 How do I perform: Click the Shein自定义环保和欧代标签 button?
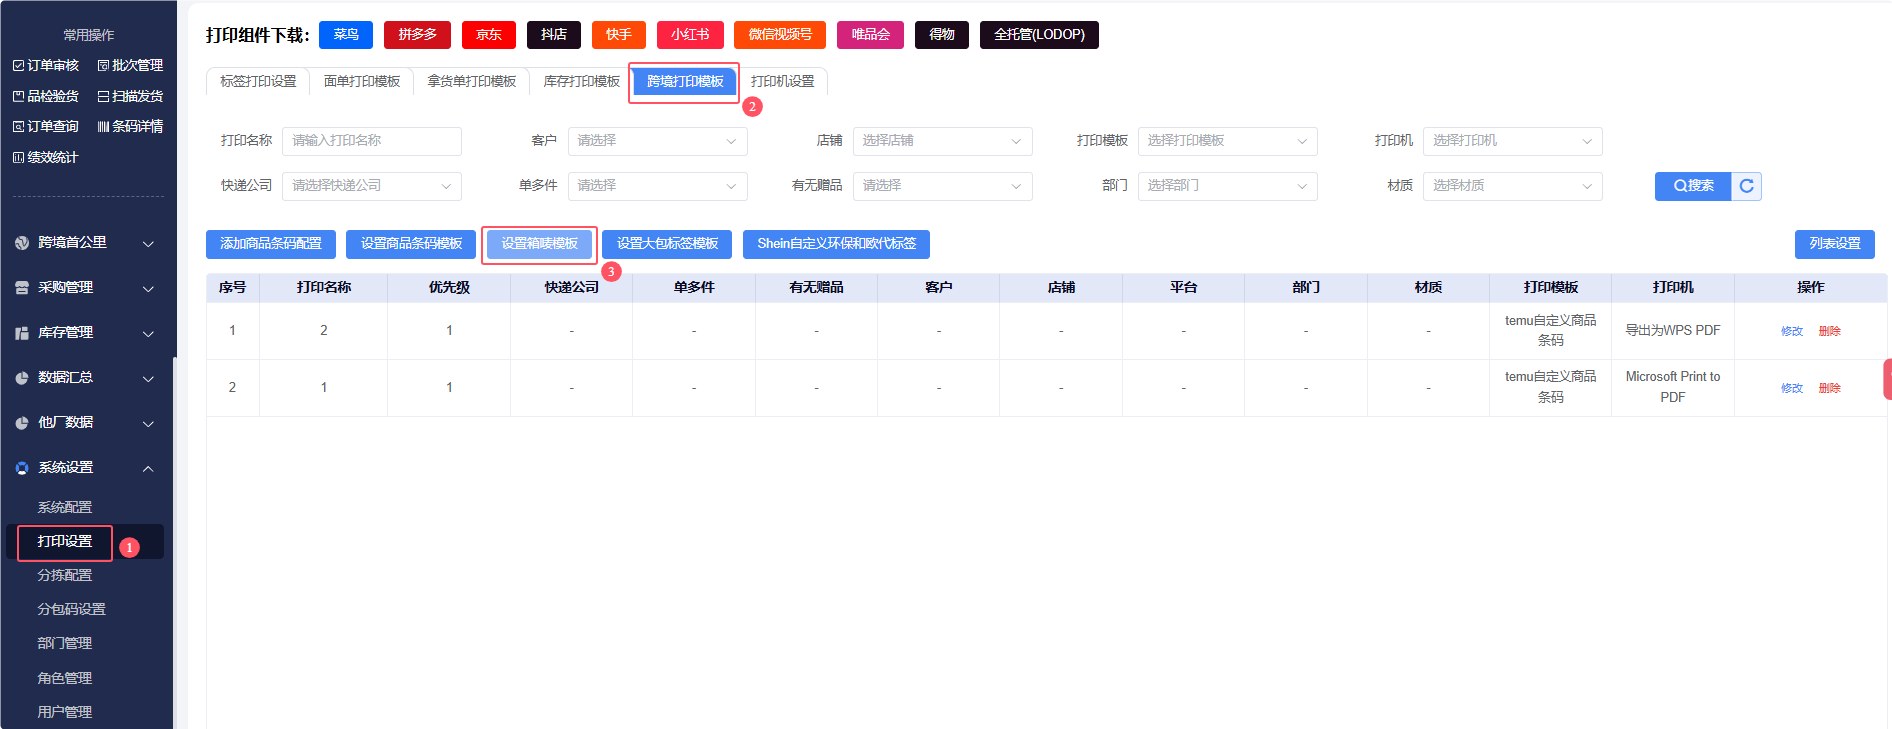tap(837, 244)
